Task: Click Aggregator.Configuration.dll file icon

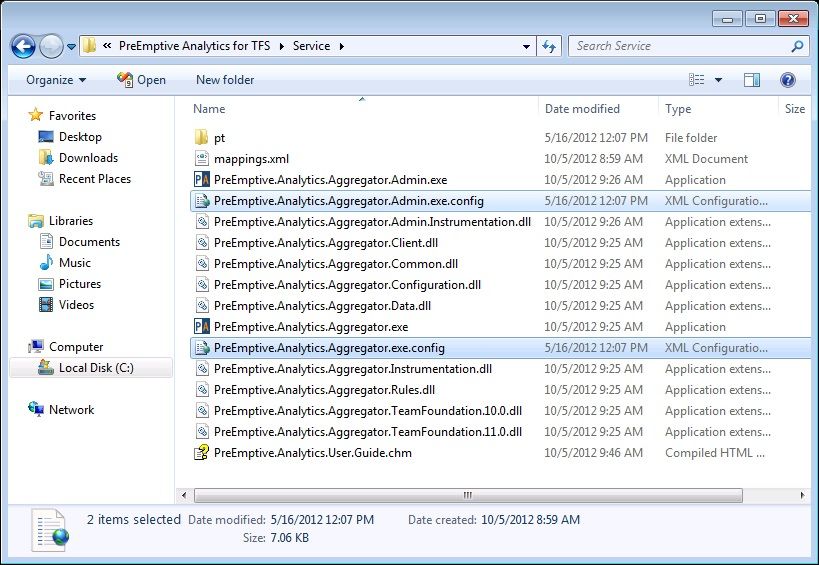Action: [202, 285]
